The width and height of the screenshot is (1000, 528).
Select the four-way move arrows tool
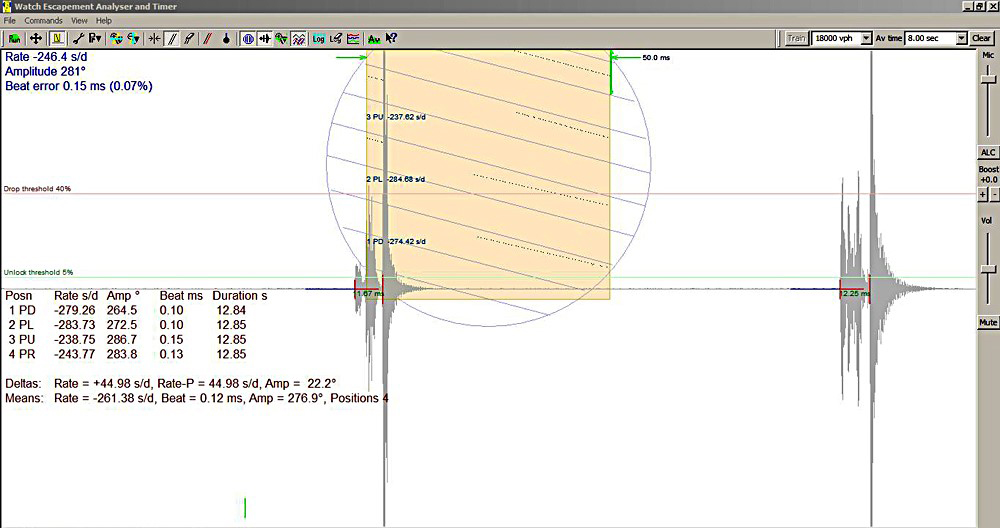[x=36, y=39]
